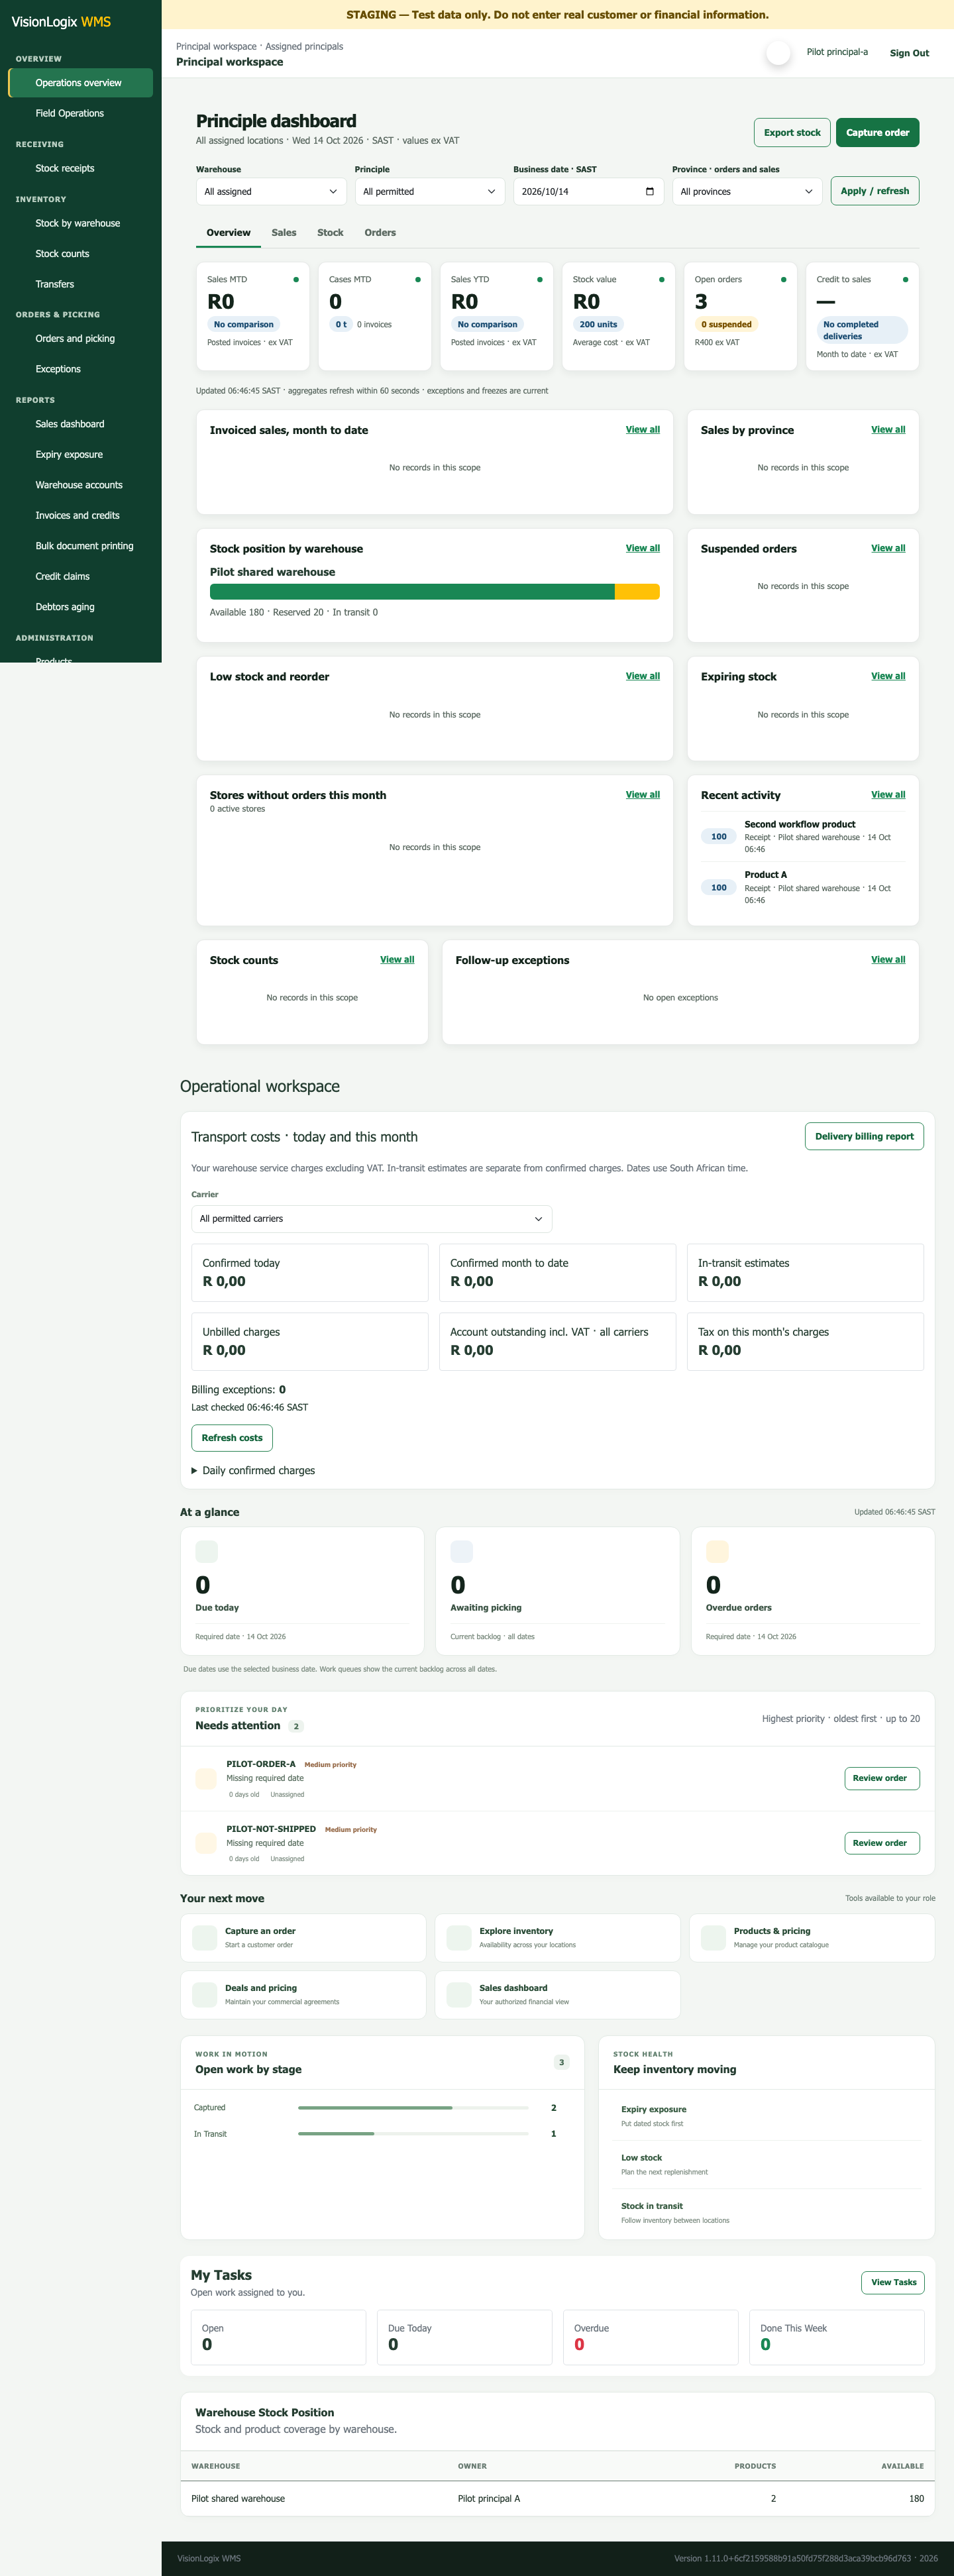
Task: Open the calendar picker in Business date field
Action: [x=650, y=192]
